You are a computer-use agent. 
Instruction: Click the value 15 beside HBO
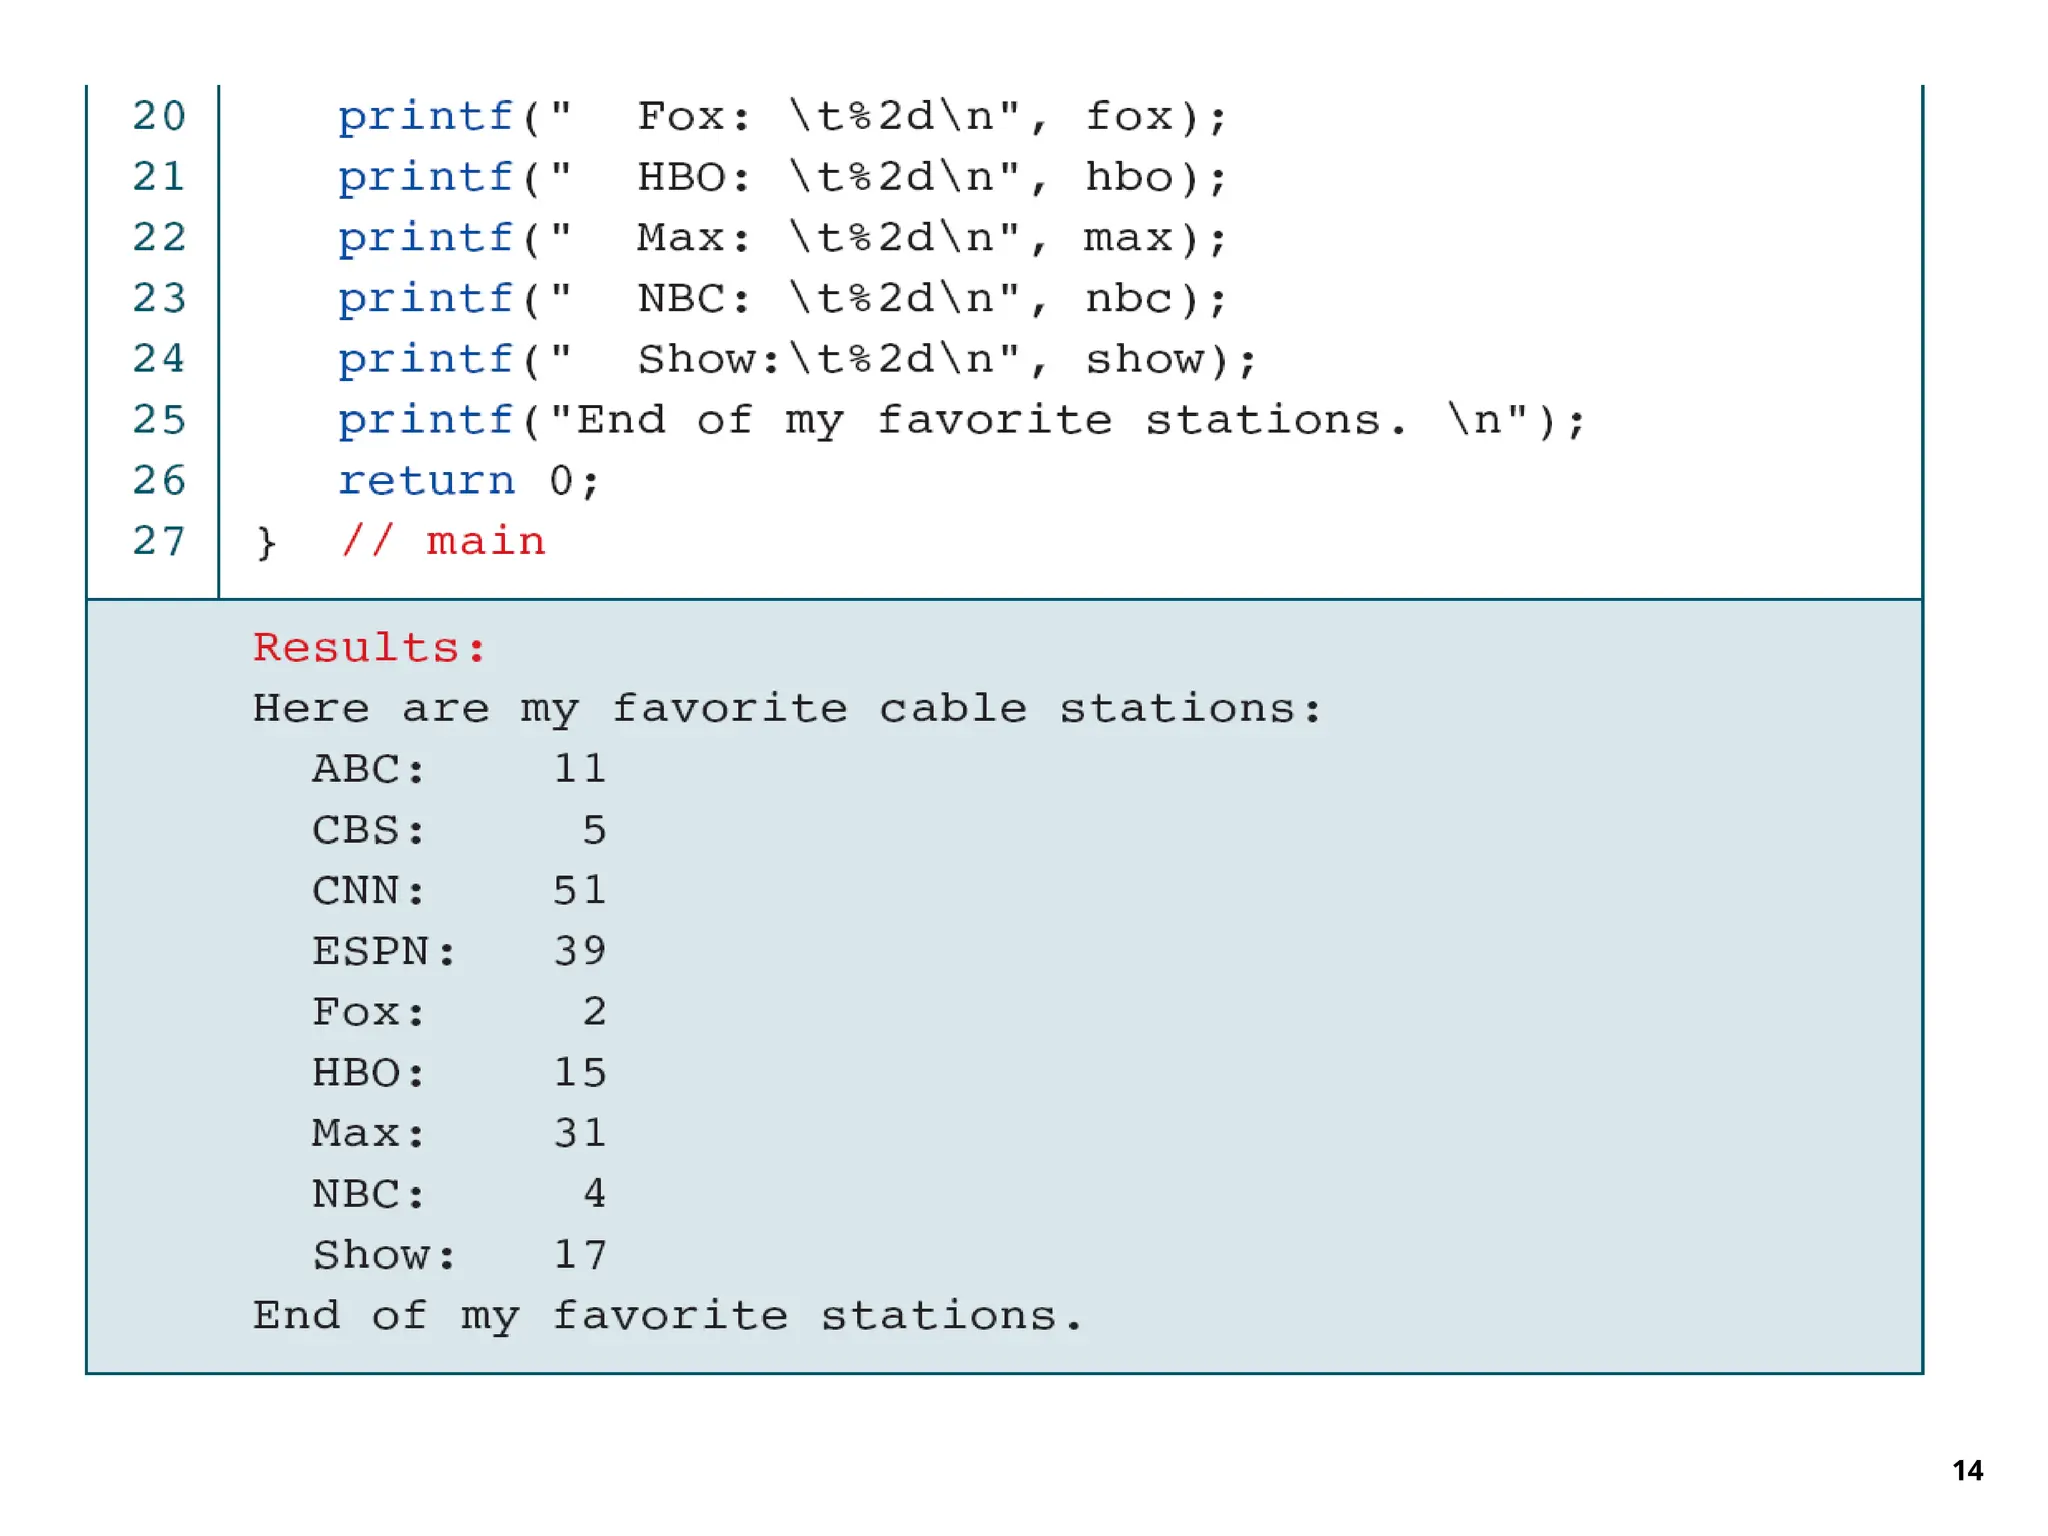pyautogui.click(x=580, y=1073)
